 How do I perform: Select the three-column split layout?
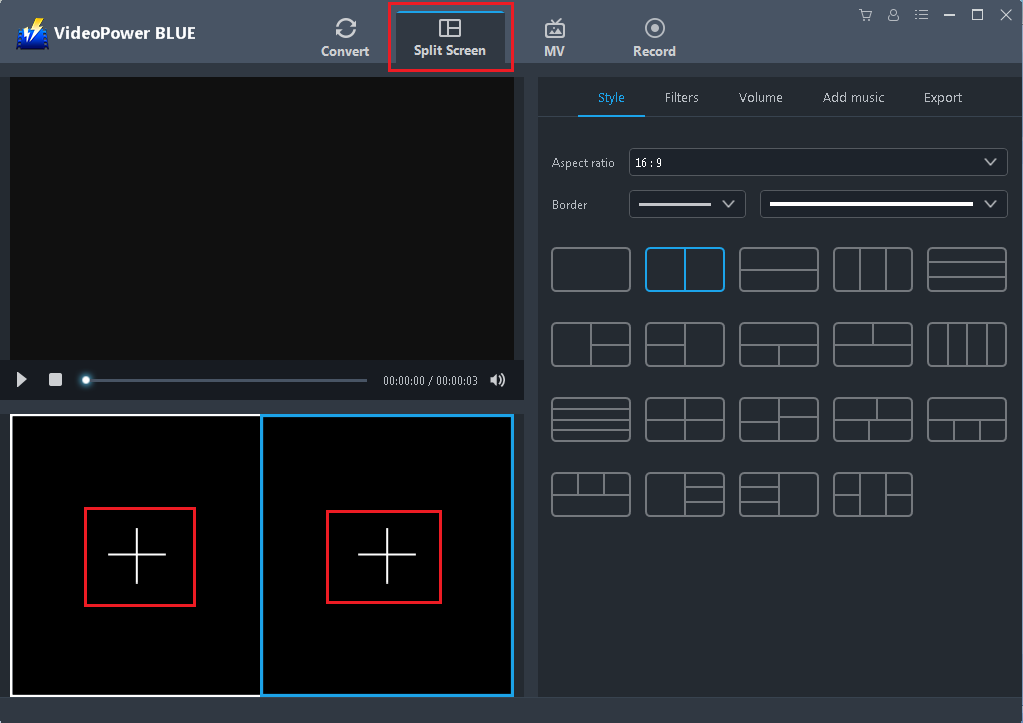(x=872, y=269)
